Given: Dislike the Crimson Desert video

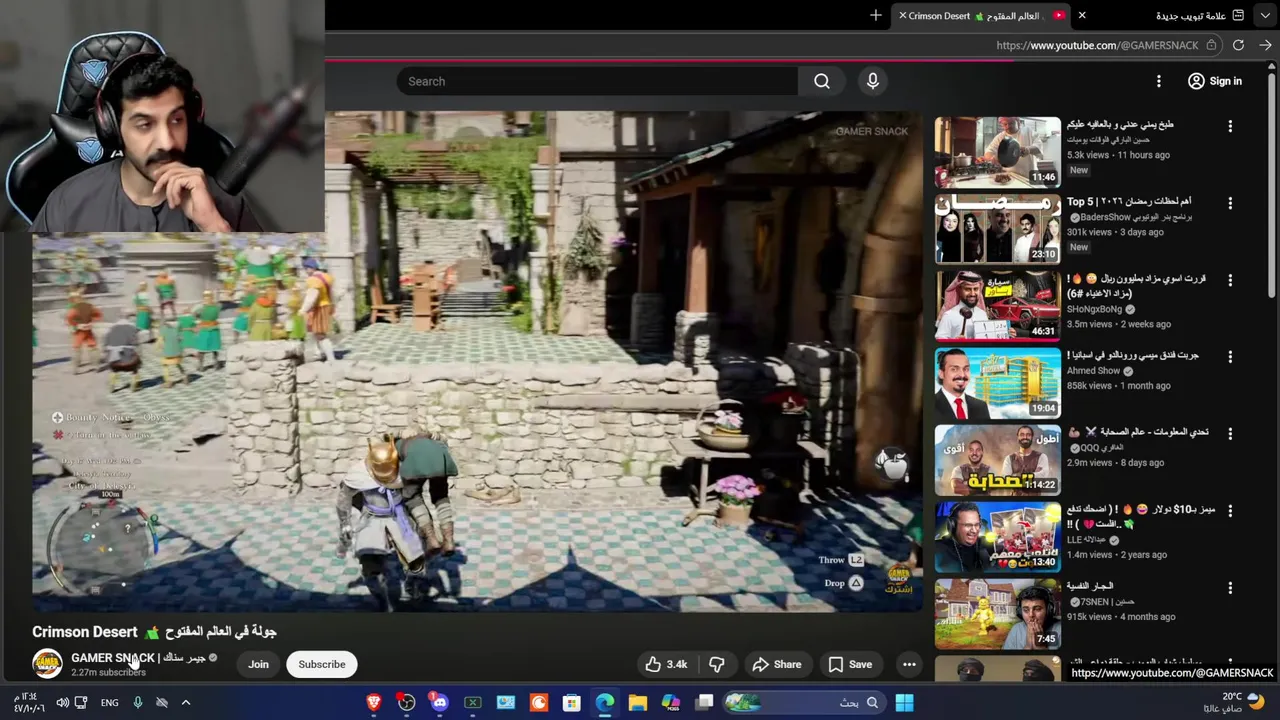Looking at the screenshot, I should point(716,664).
